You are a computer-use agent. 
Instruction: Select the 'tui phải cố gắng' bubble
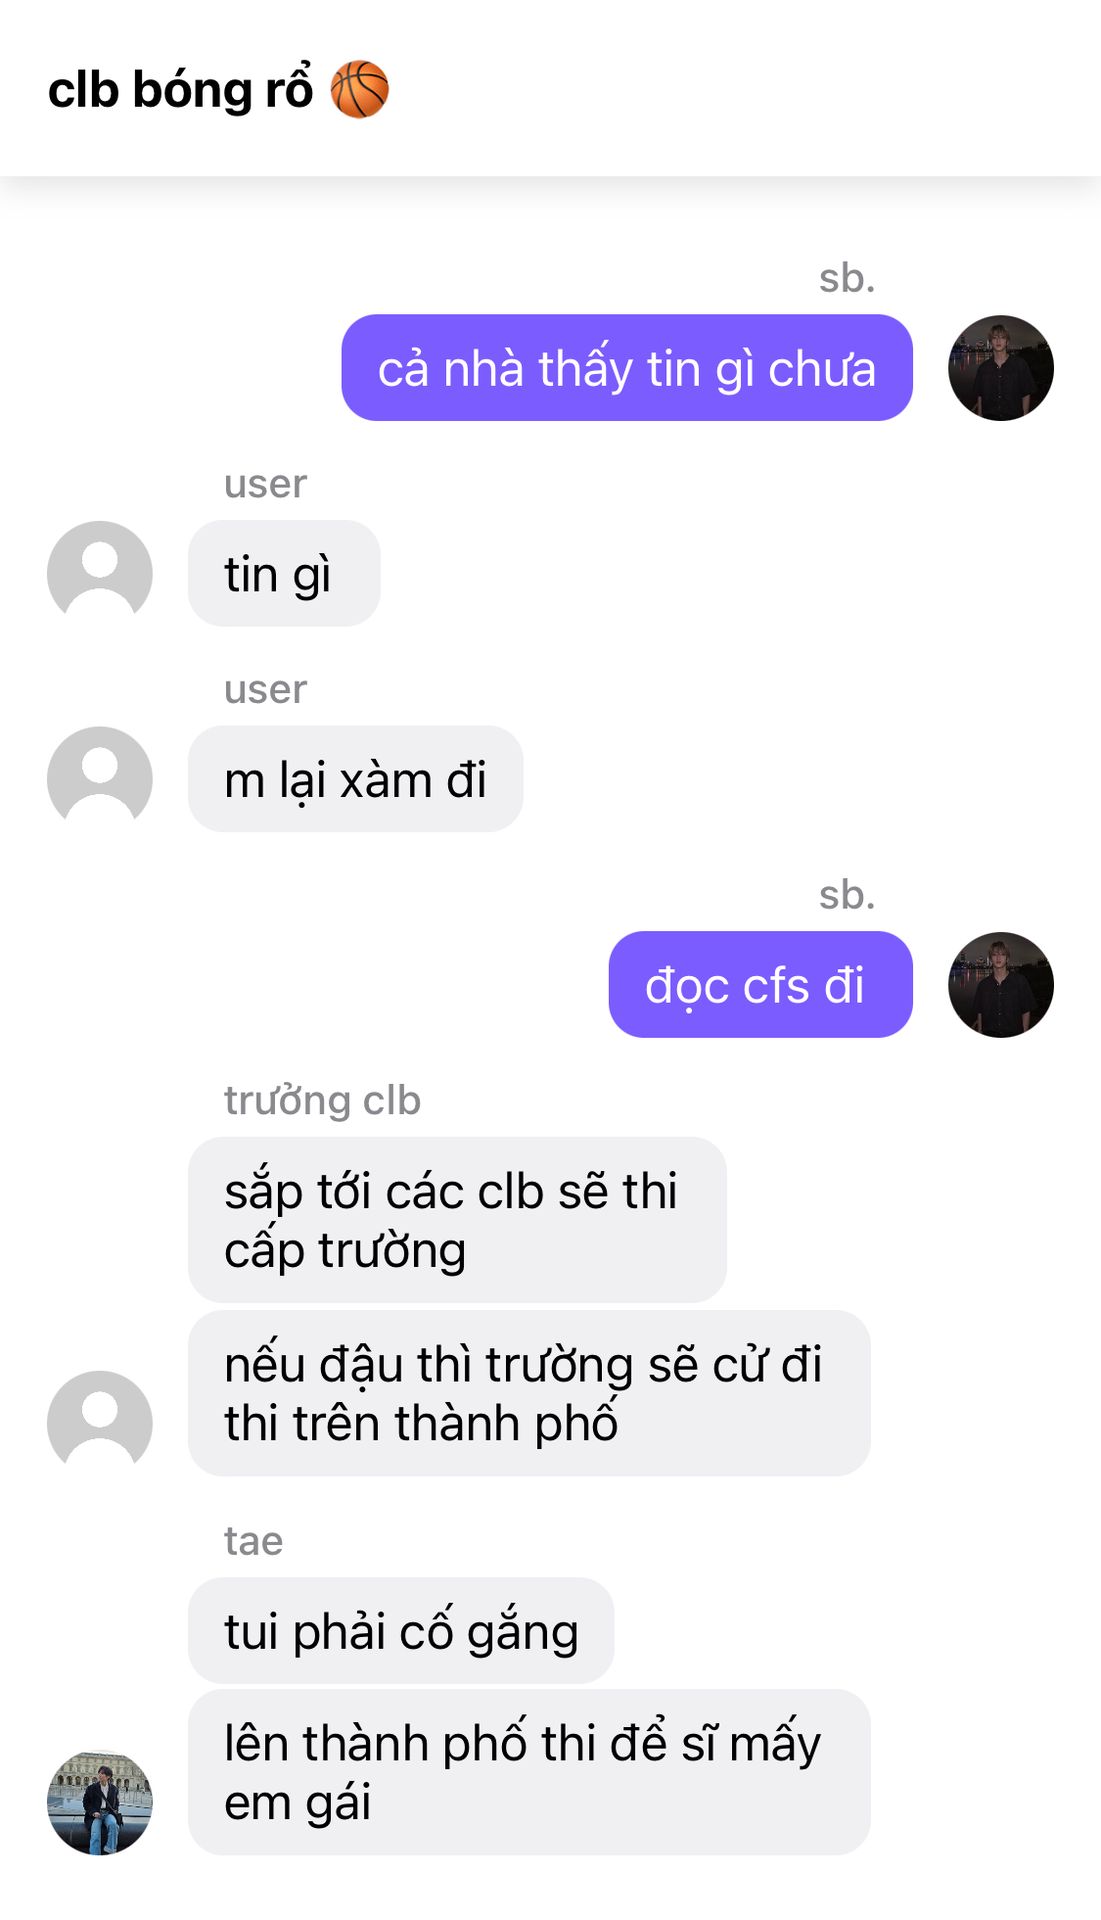tap(401, 1631)
